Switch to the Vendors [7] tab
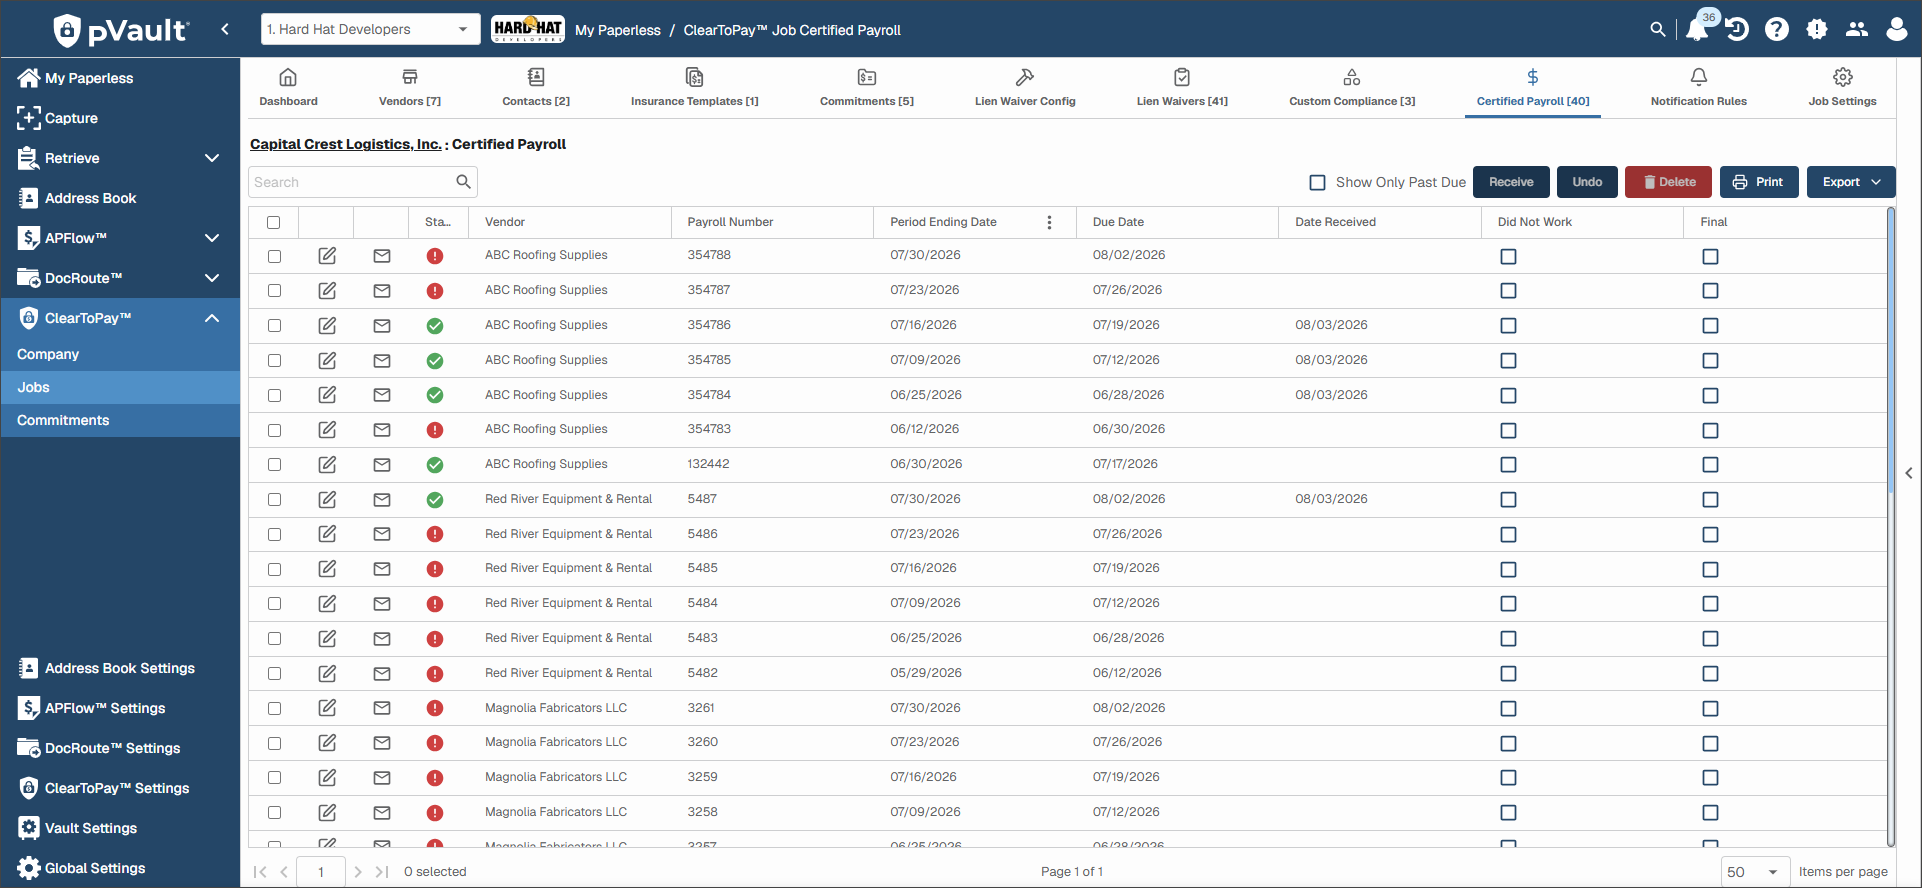1922x888 pixels. point(410,87)
